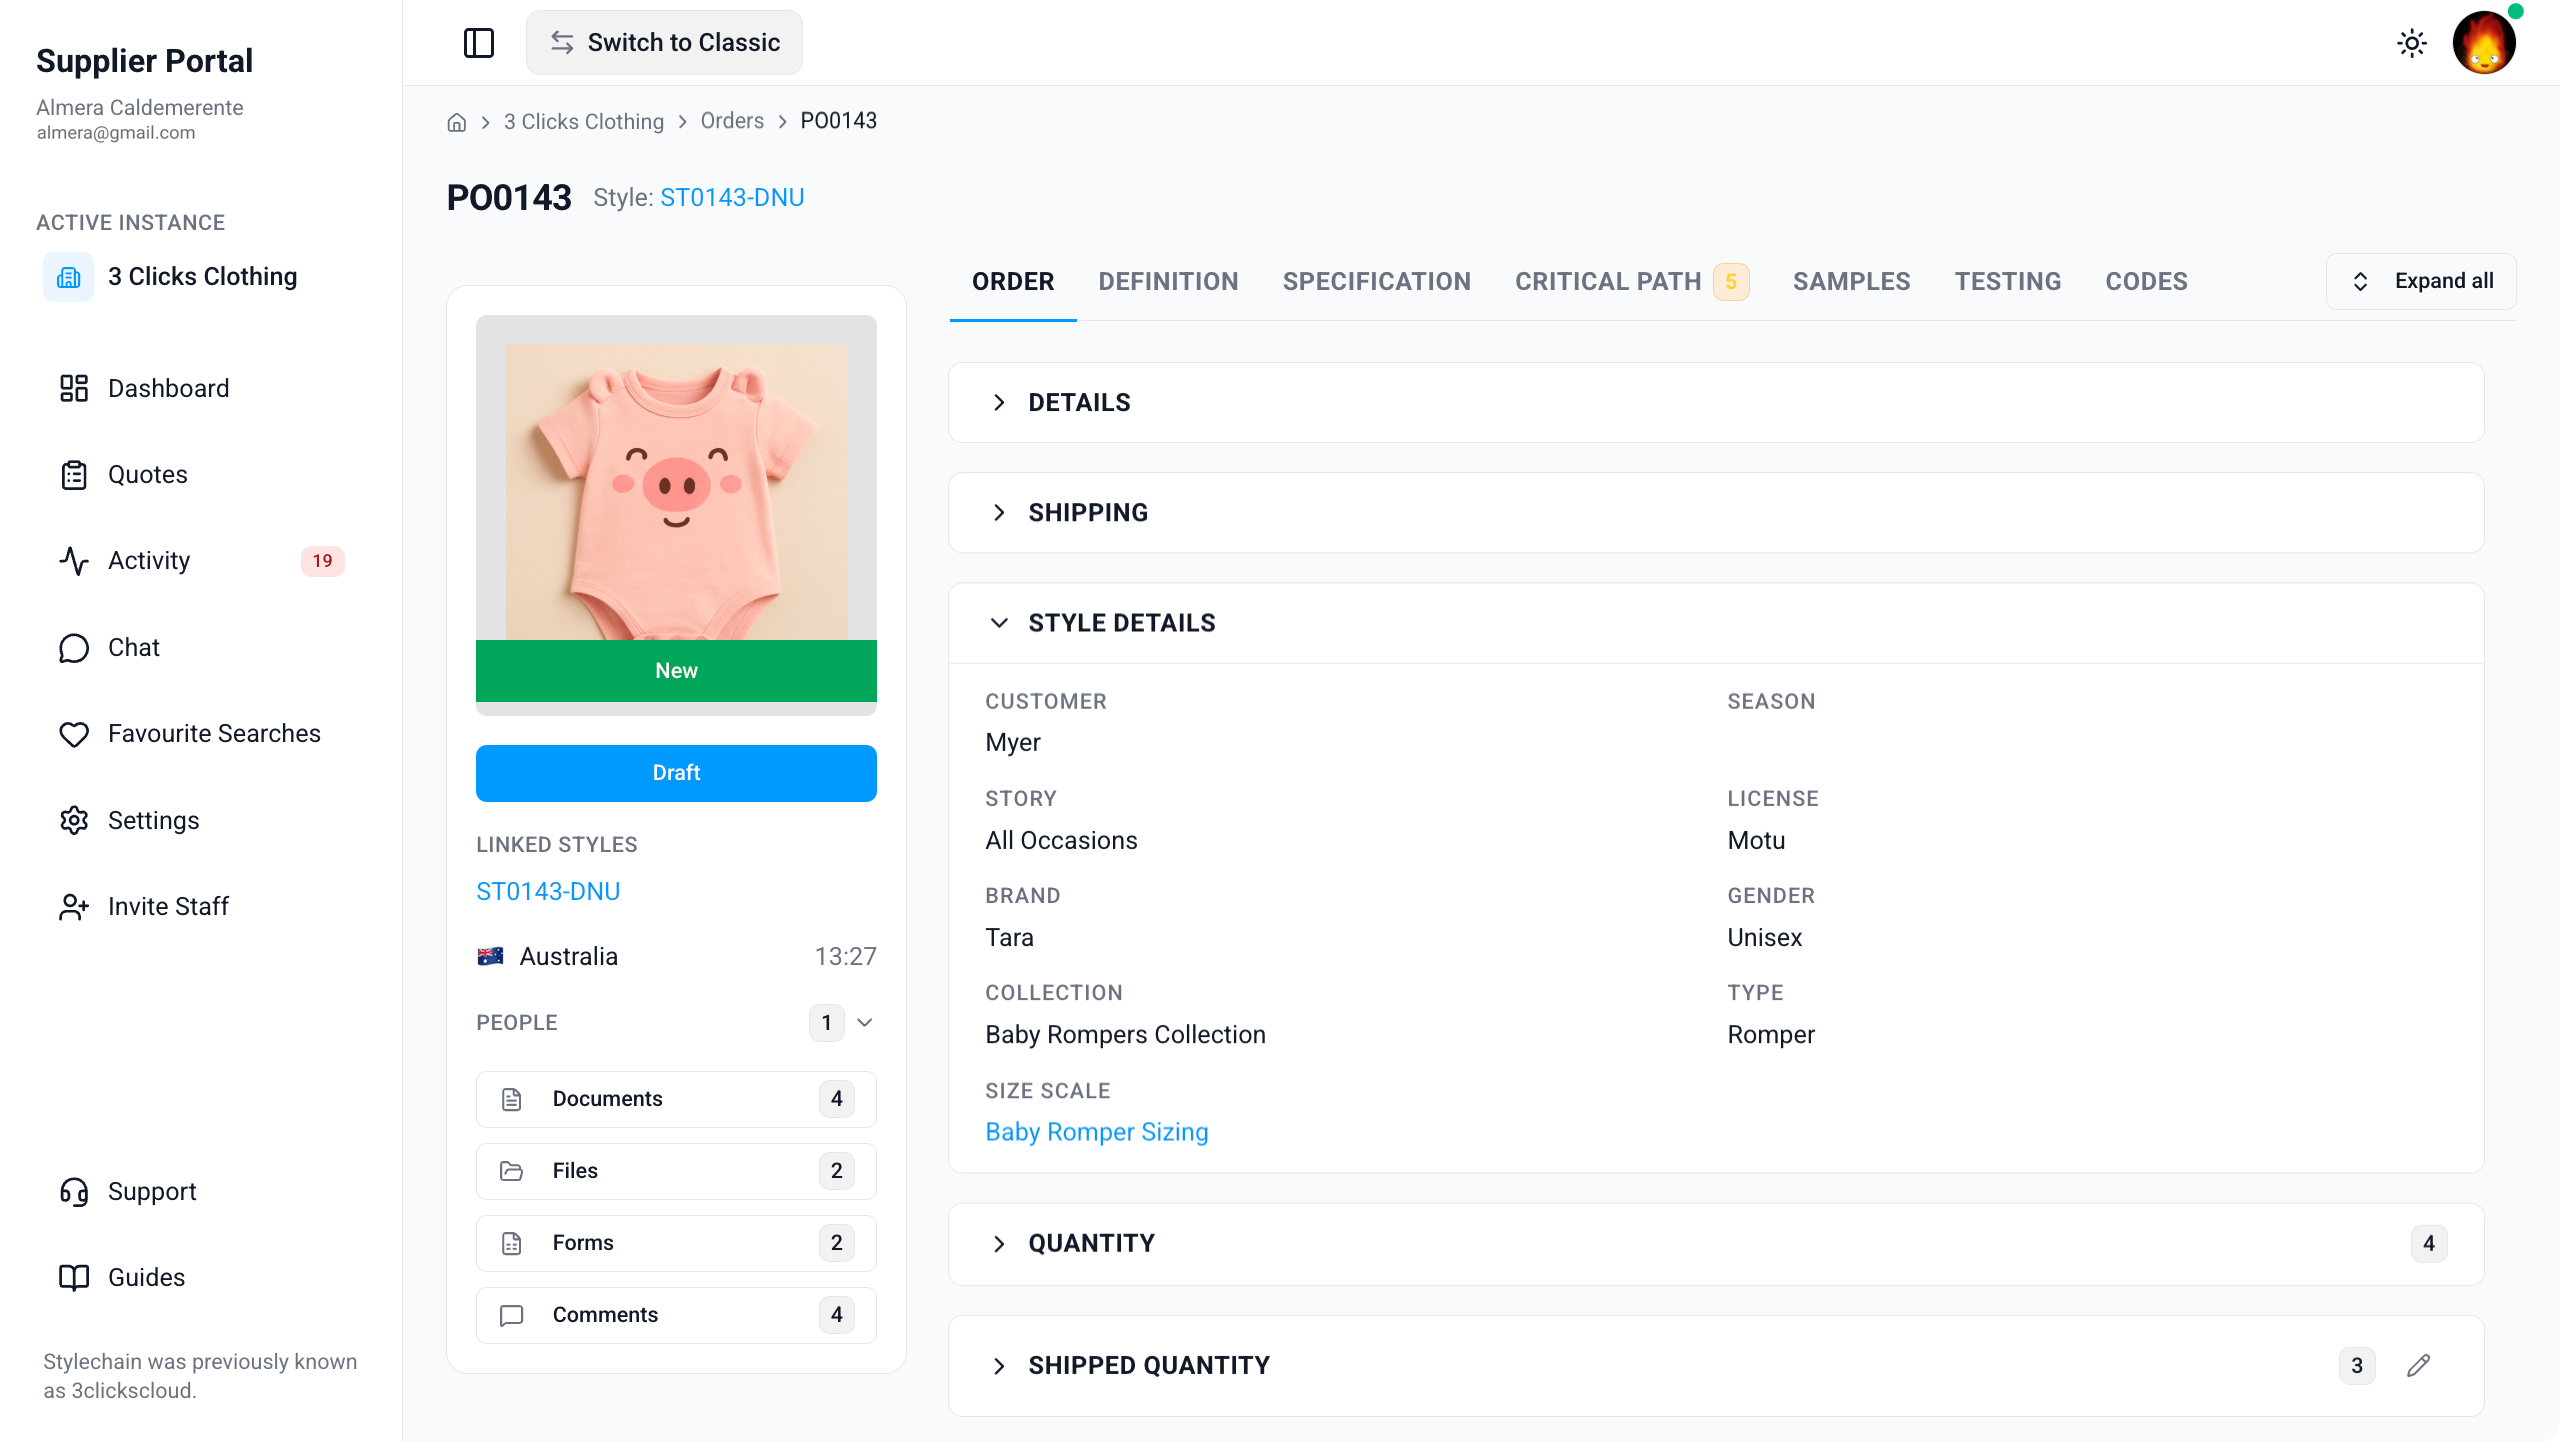Expand the QUANTITY section
The image size is (2560, 1442).
pos(1716,1244)
